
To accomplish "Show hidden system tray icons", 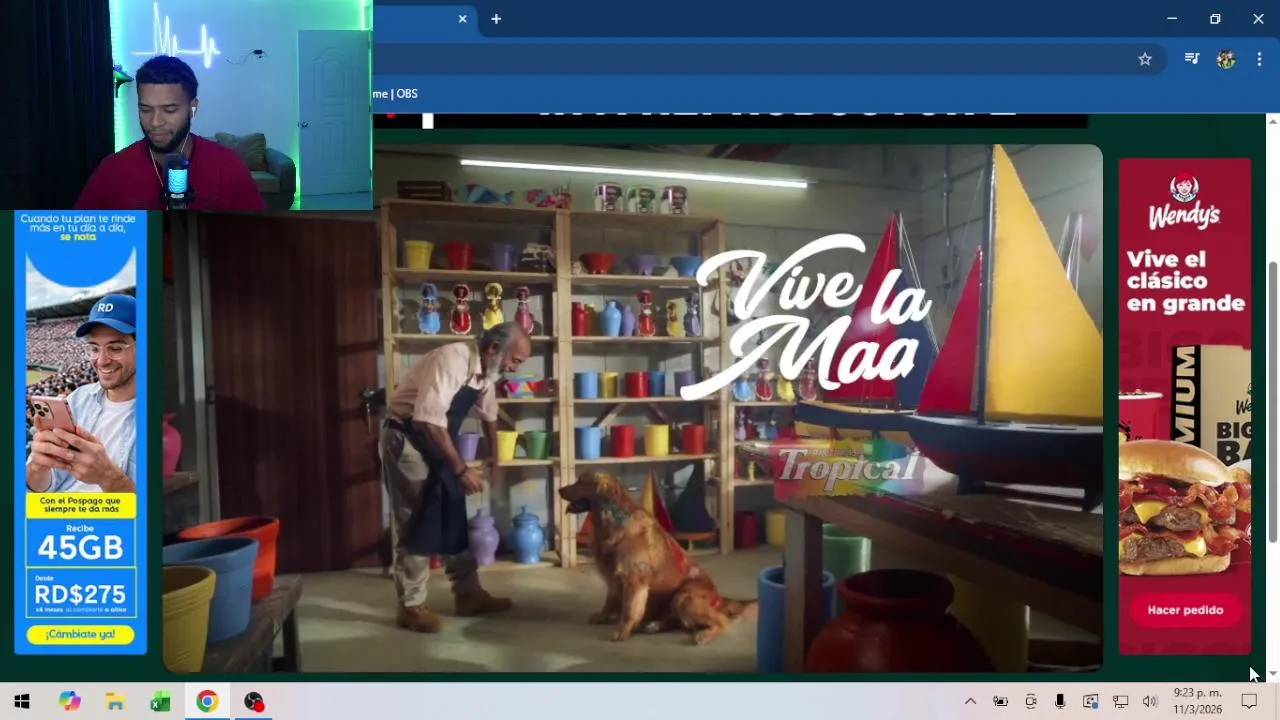I will pos(970,702).
